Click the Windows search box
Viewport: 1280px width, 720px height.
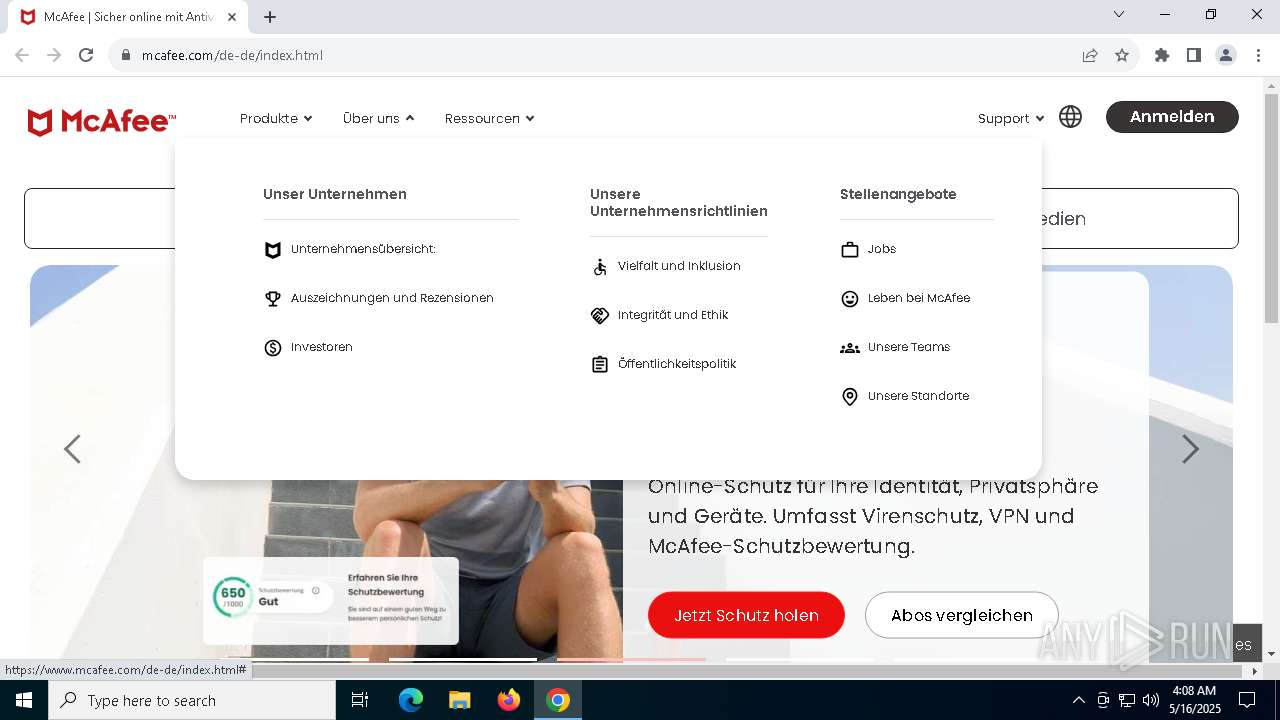192,700
